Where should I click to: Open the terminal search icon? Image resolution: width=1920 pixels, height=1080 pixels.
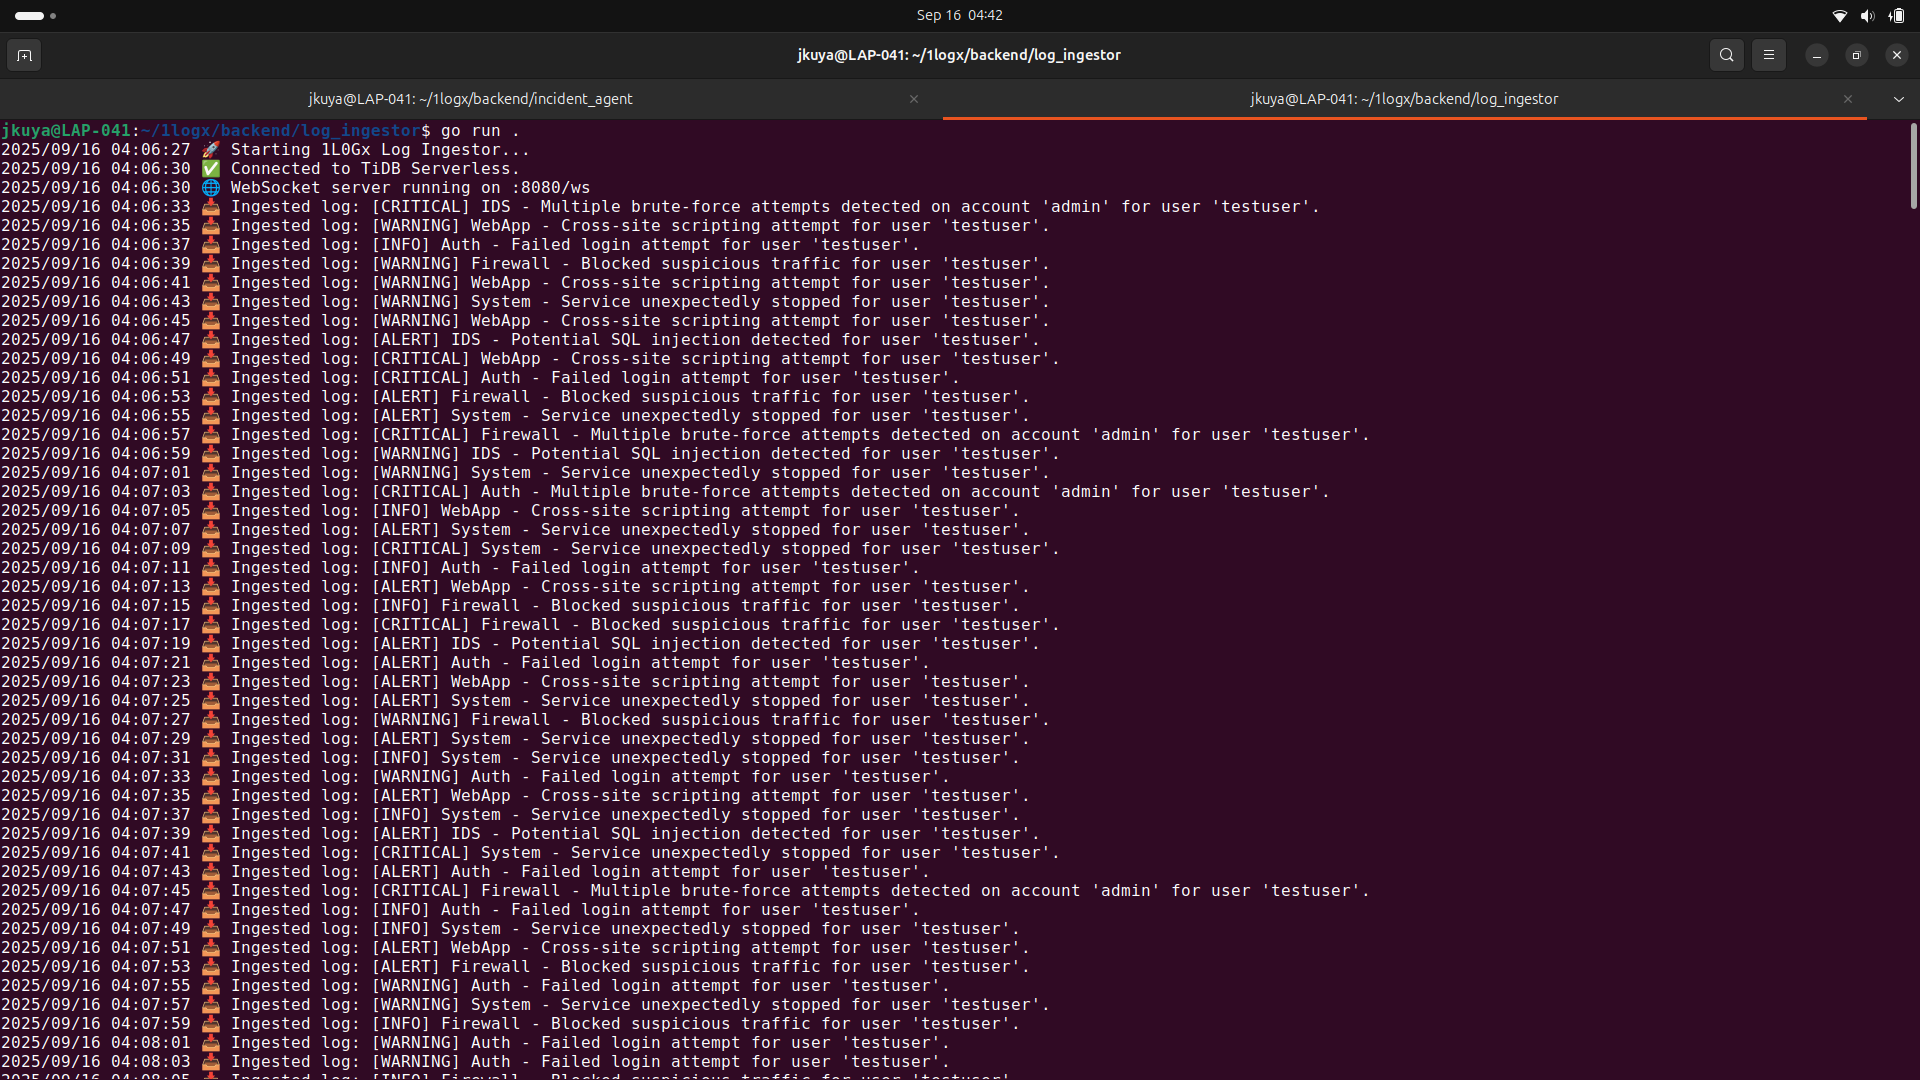click(1726, 55)
